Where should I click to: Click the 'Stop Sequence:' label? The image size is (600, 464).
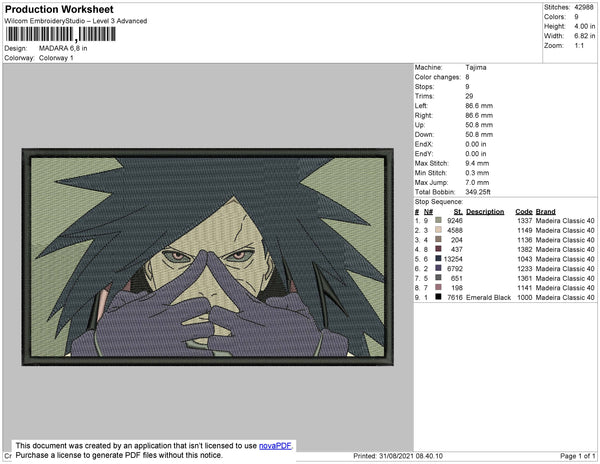(x=439, y=202)
